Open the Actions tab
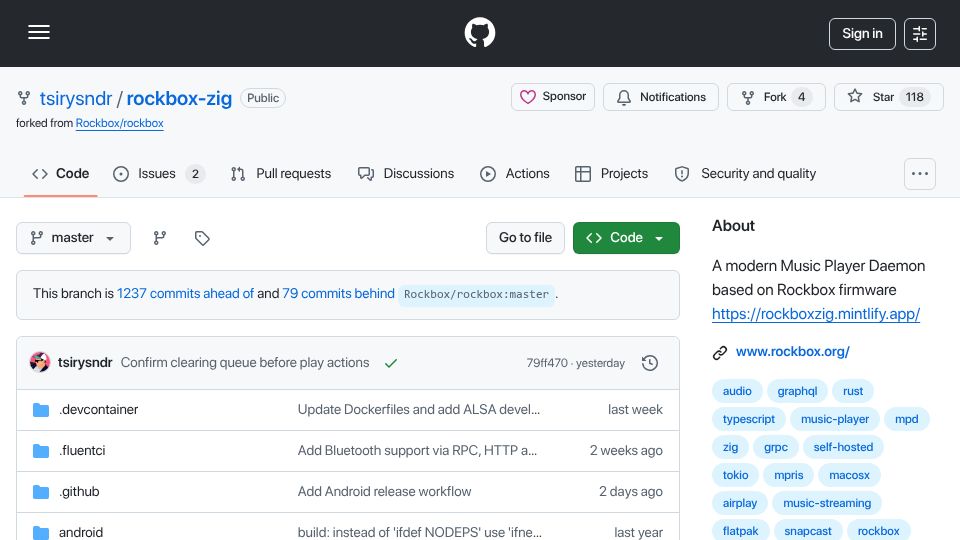Viewport: 960px width, 540px height. pyautogui.click(x=515, y=174)
